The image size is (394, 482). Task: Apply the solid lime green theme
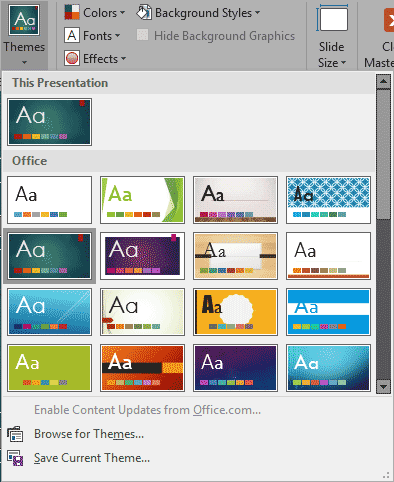[49, 368]
